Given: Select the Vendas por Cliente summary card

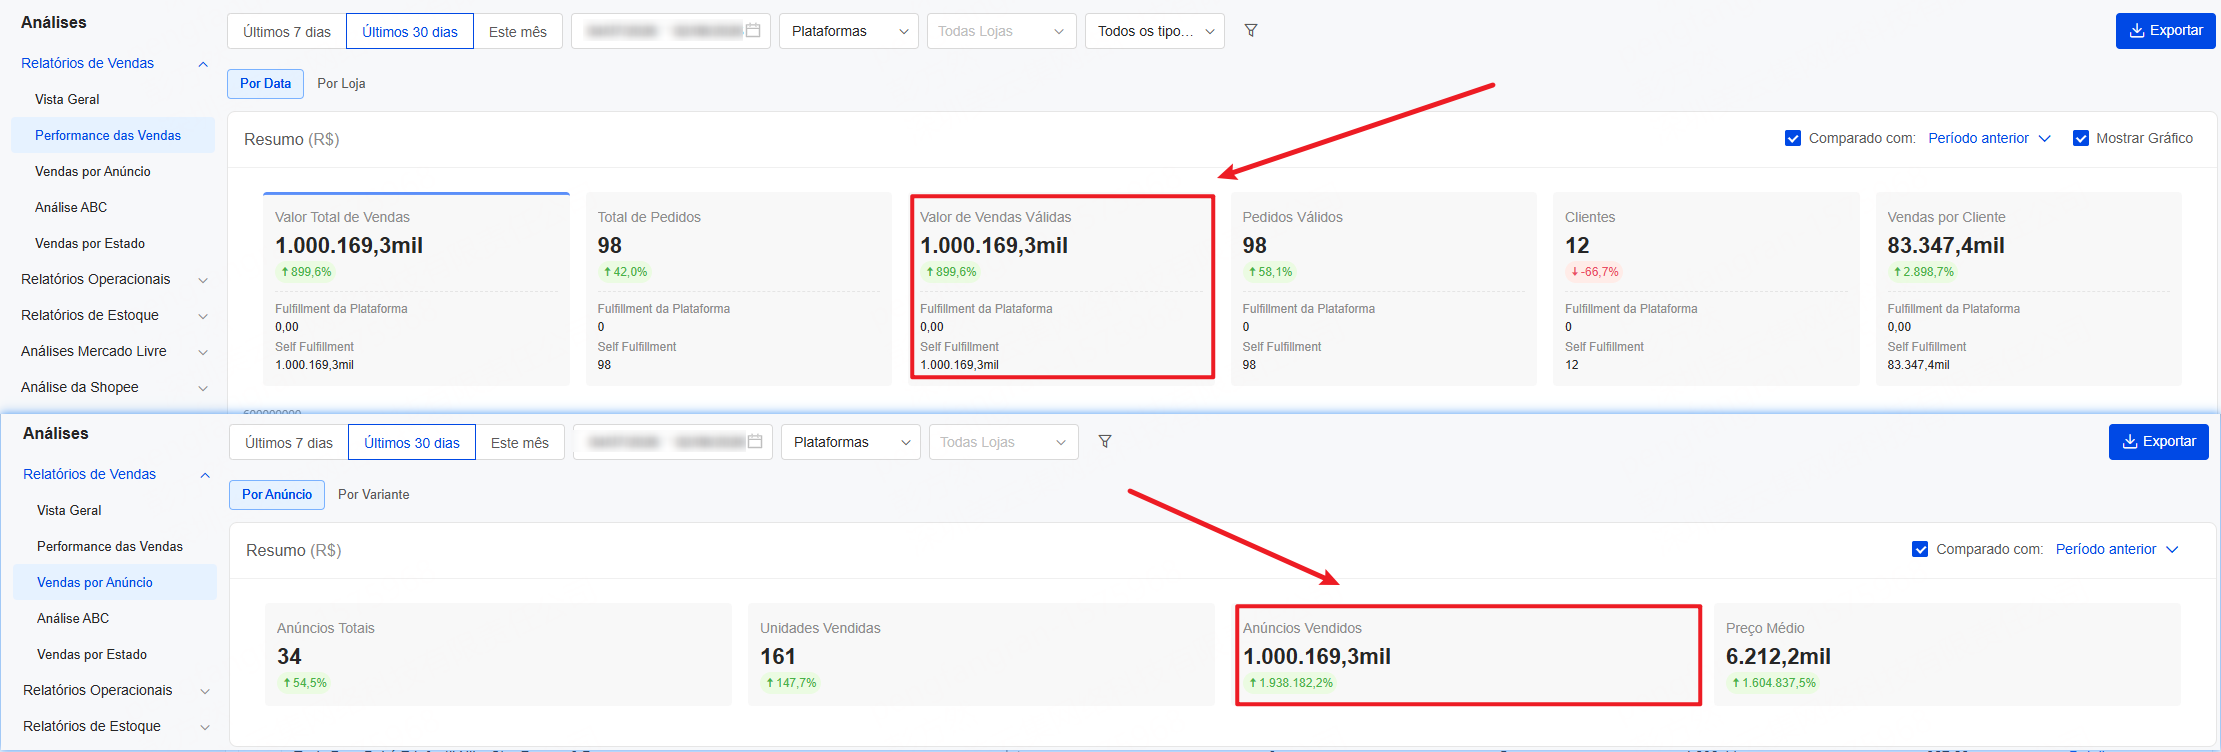Looking at the screenshot, I should tap(2029, 289).
